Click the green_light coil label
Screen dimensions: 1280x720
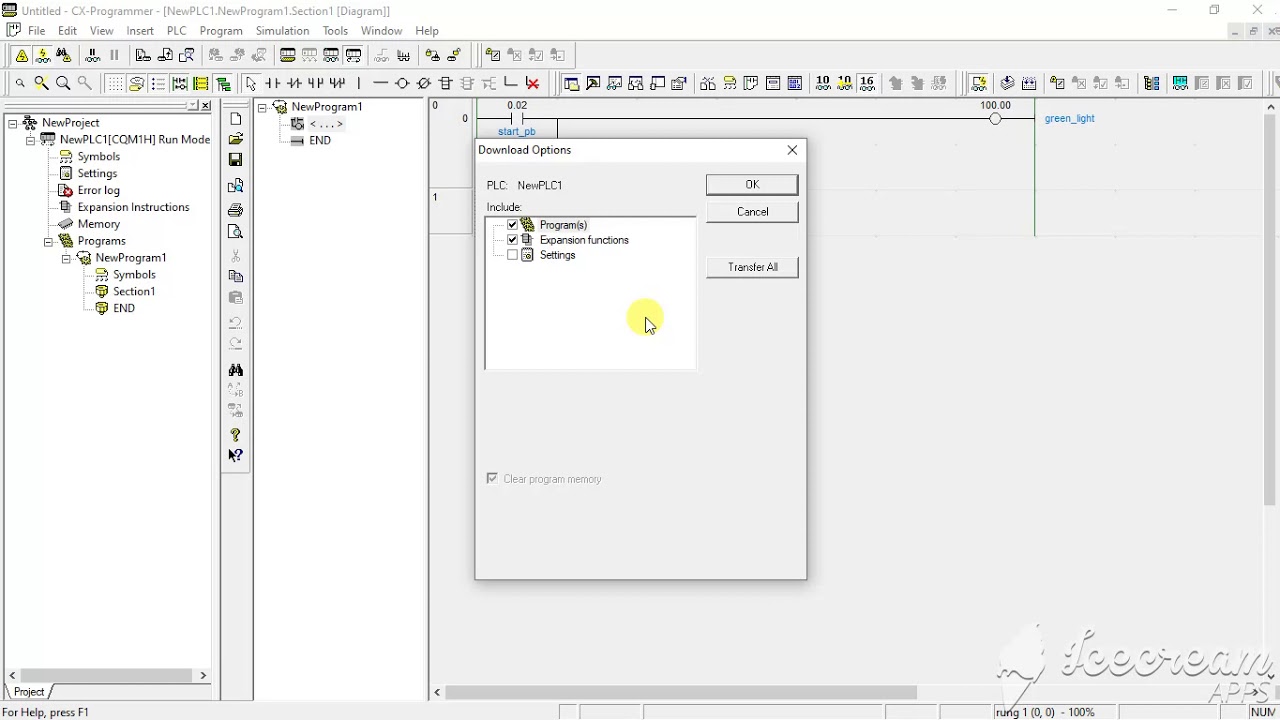click(1070, 118)
